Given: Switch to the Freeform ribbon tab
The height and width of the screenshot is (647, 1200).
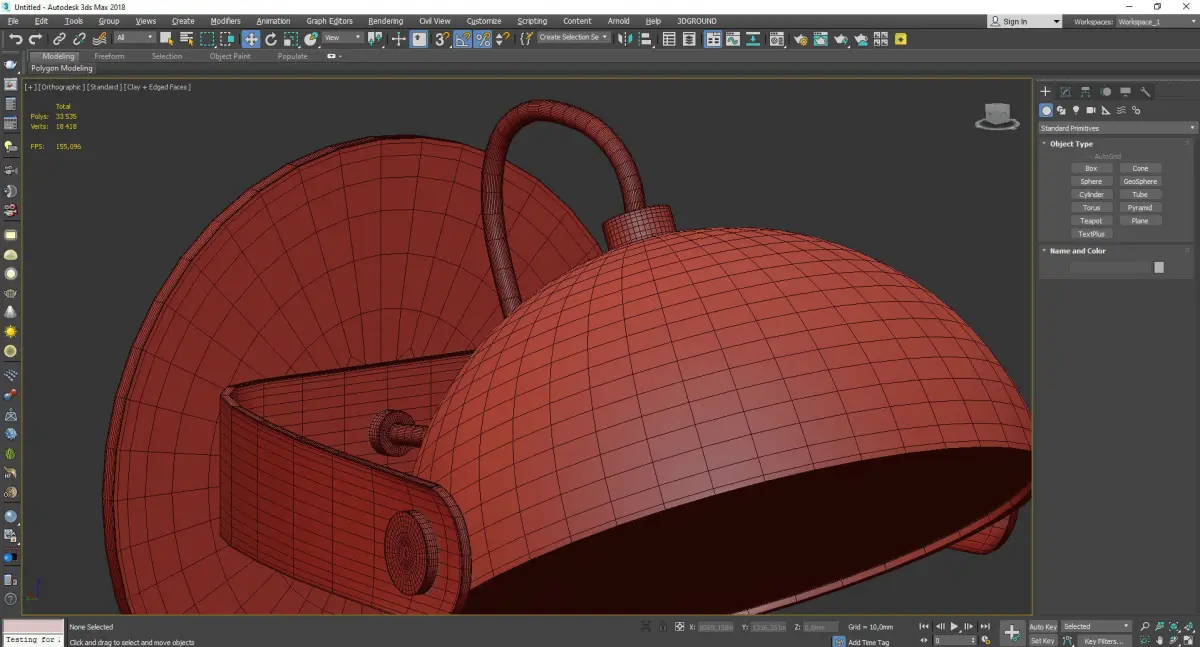Looking at the screenshot, I should pos(109,57).
